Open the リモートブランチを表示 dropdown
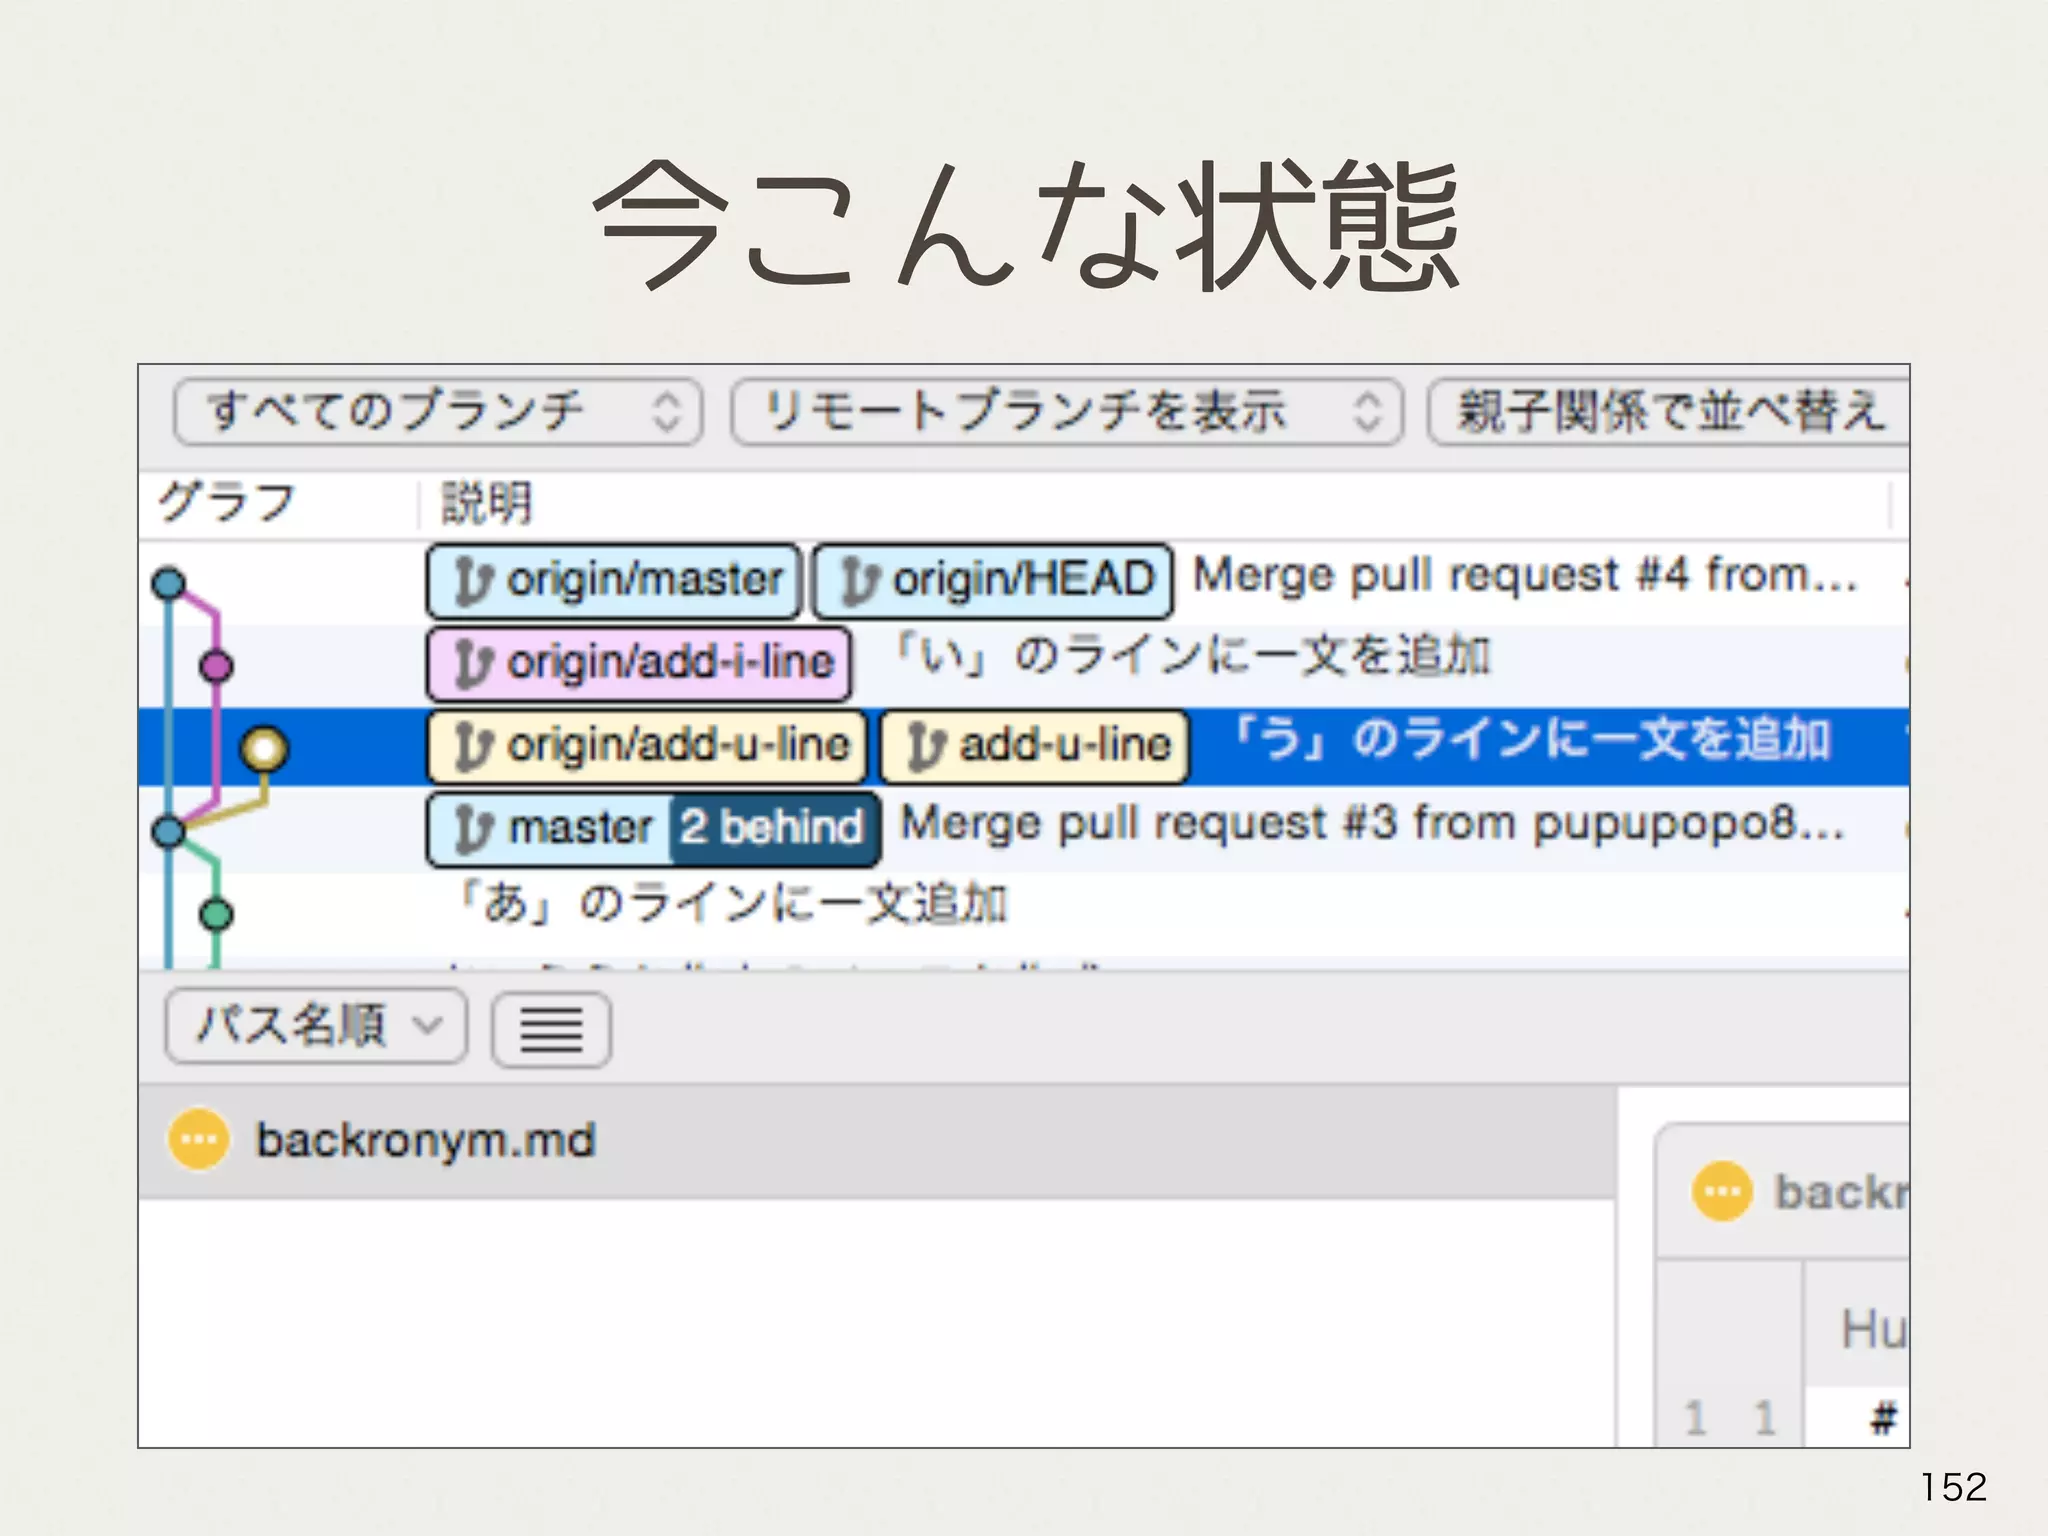Screen dimensions: 2048x1536 [x=1066, y=411]
